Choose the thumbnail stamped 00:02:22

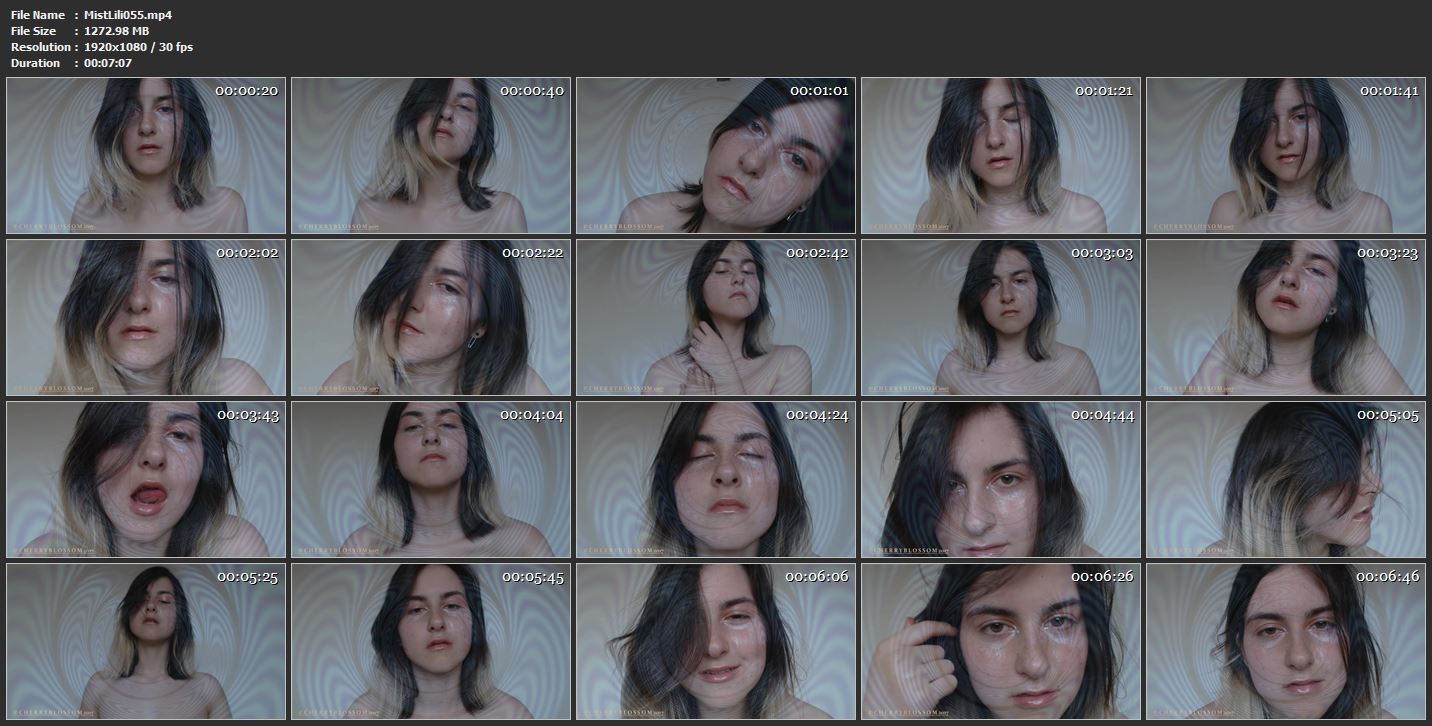(x=431, y=318)
